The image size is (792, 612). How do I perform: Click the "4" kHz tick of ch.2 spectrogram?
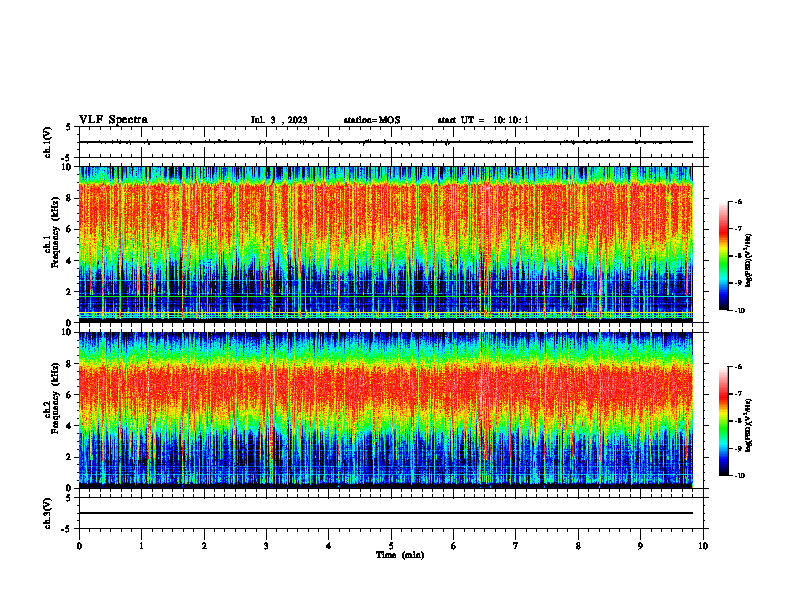(x=70, y=426)
